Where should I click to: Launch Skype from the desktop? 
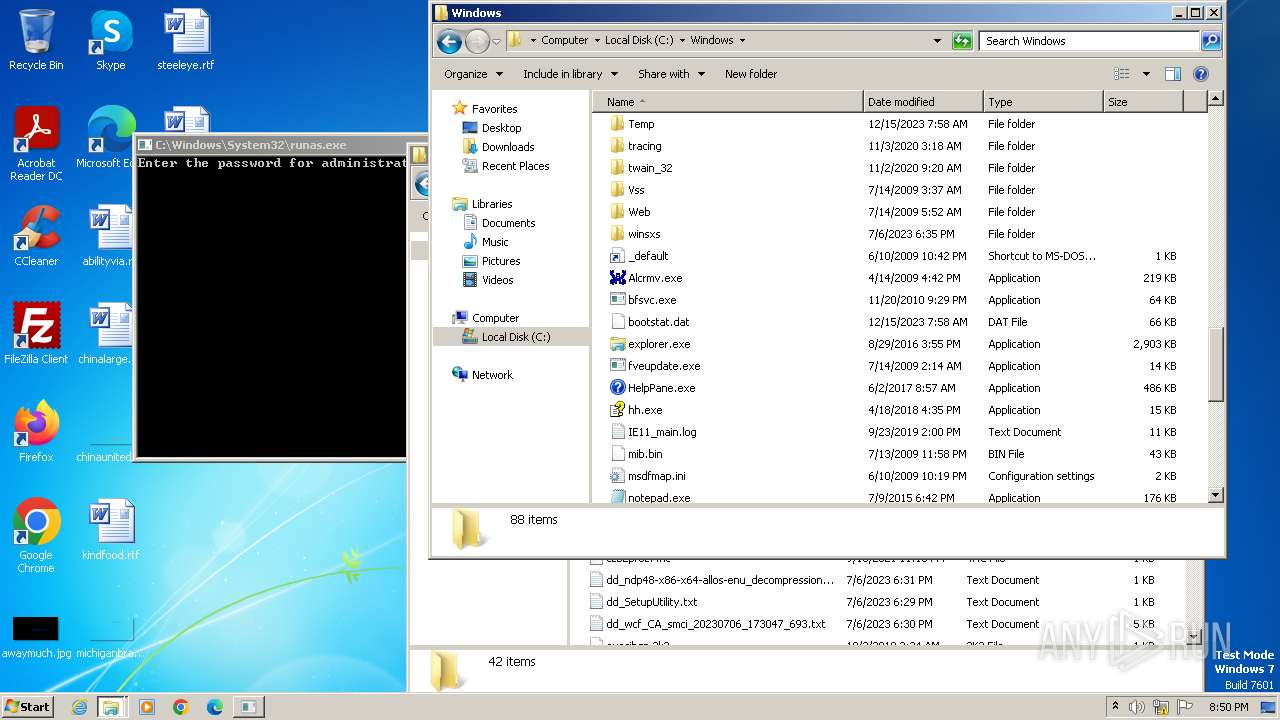tap(110, 40)
